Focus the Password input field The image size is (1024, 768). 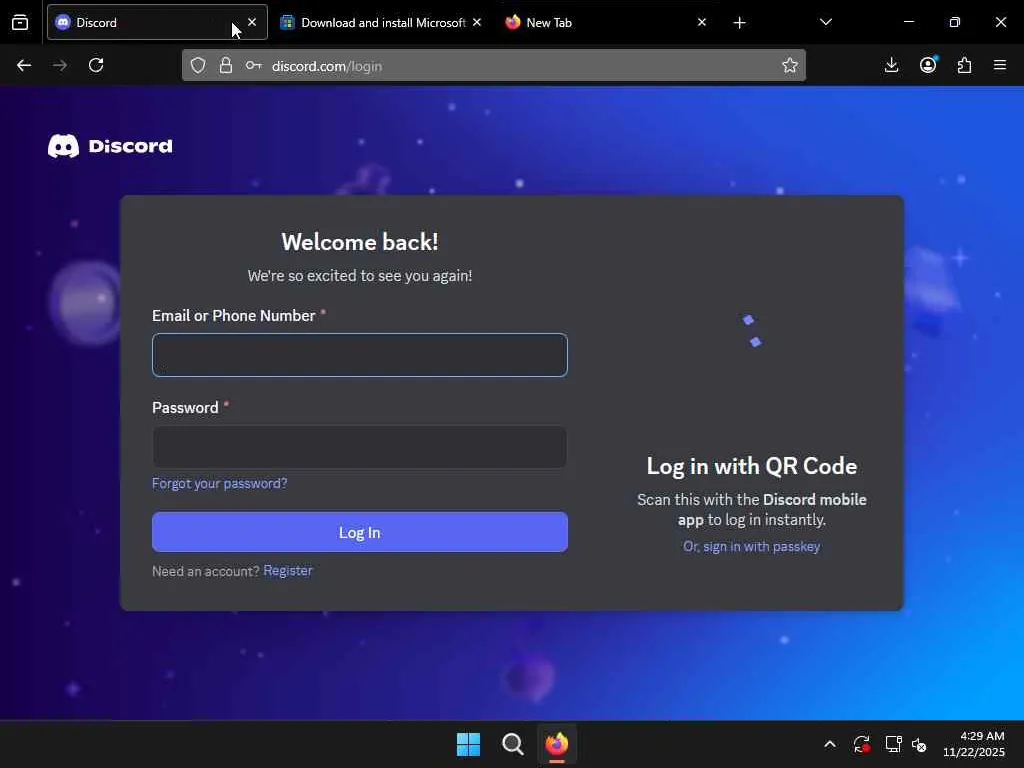tap(360, 447)
